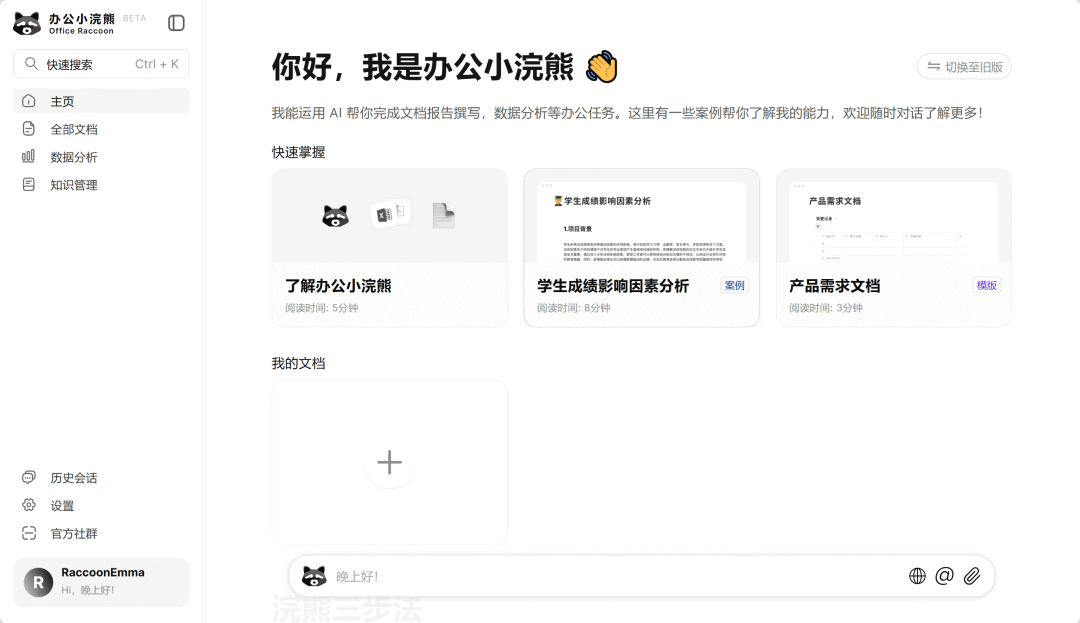Click the raccoon icon in the chat bar

(x=315, y=576)
